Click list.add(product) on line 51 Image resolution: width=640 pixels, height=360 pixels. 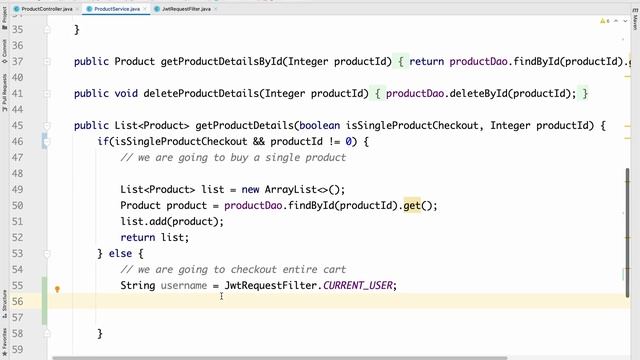172,221
